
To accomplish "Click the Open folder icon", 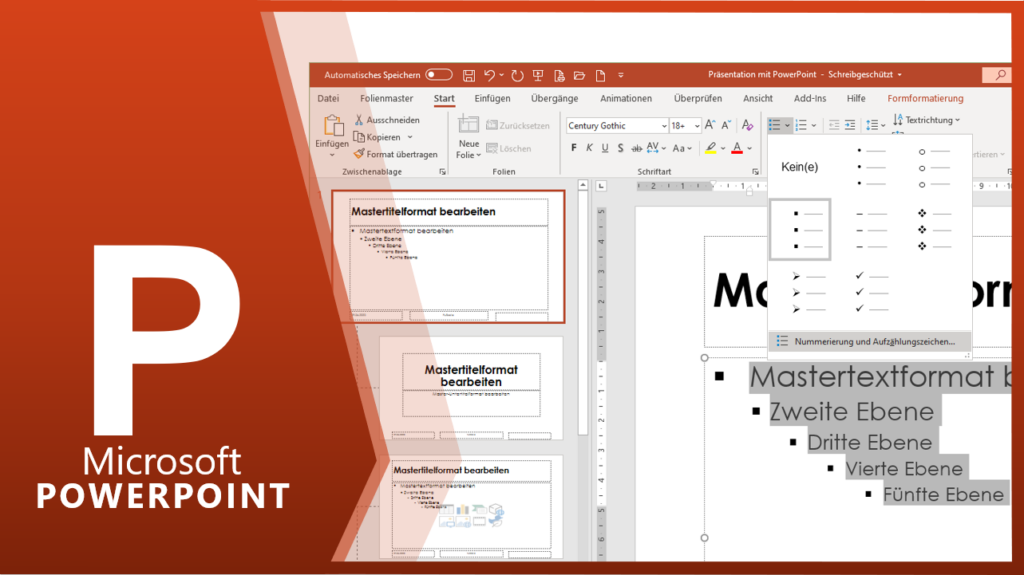I will pos(579,76).
